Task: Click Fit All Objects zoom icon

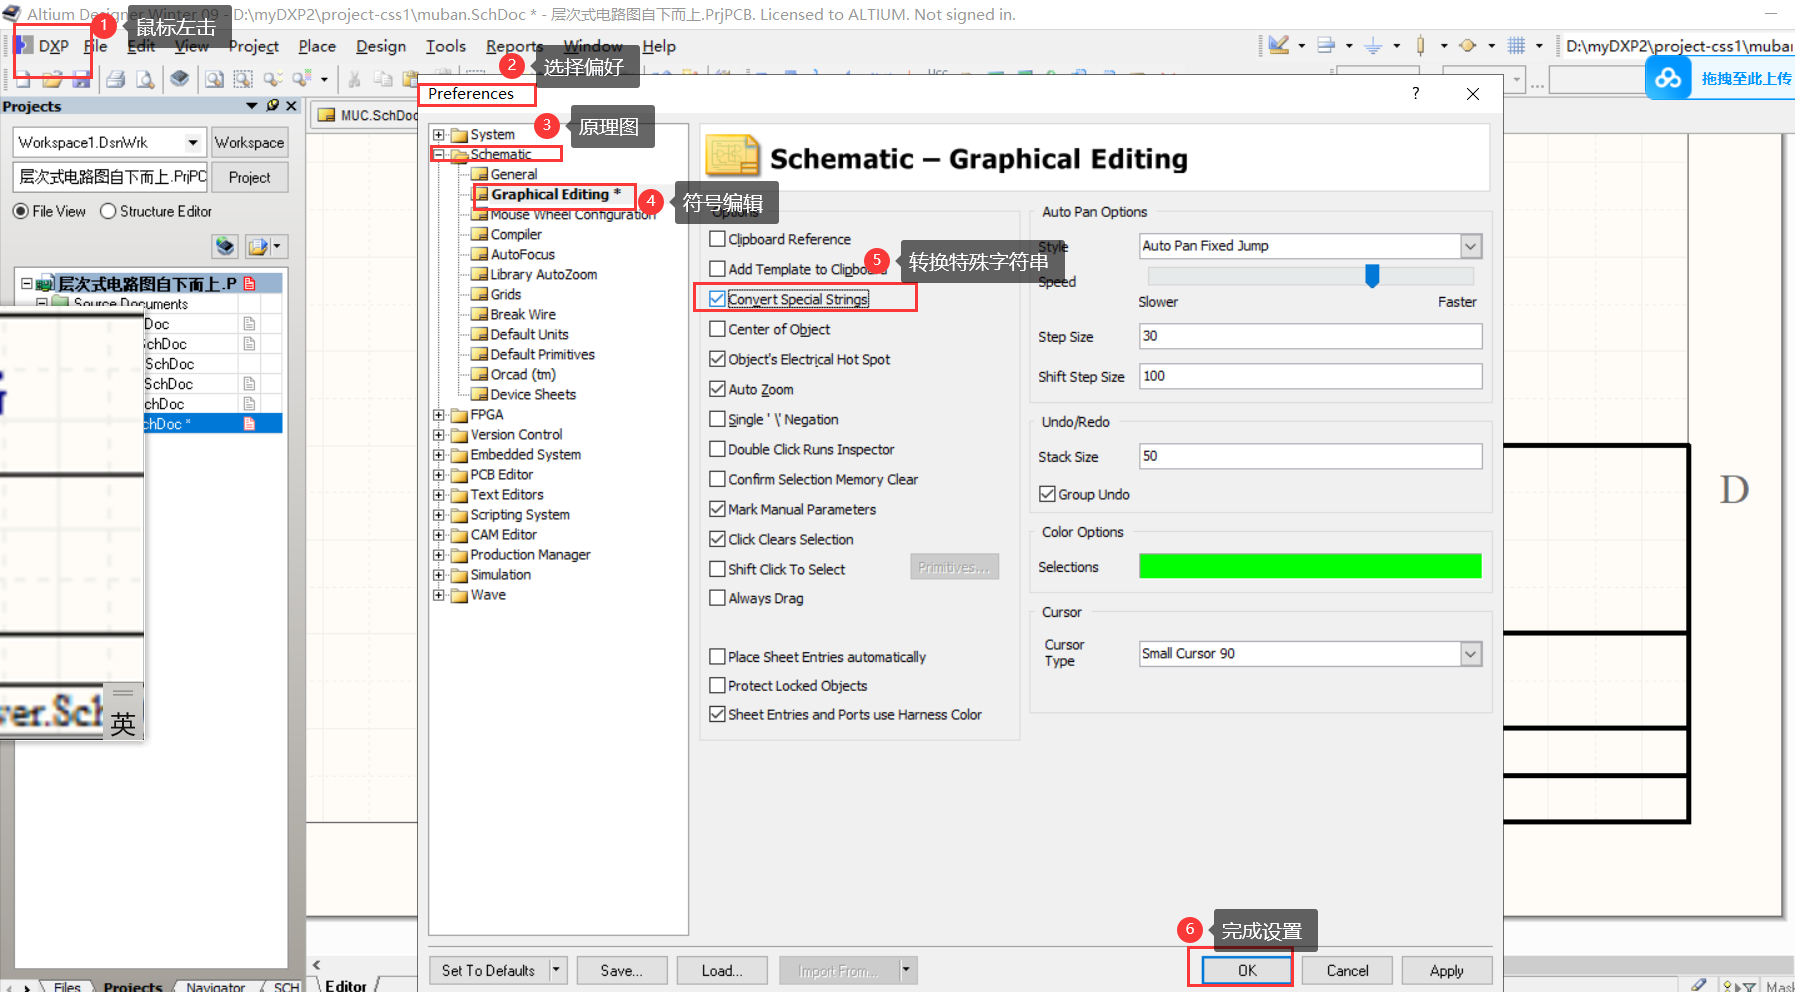Action: [x=214, y=78]
